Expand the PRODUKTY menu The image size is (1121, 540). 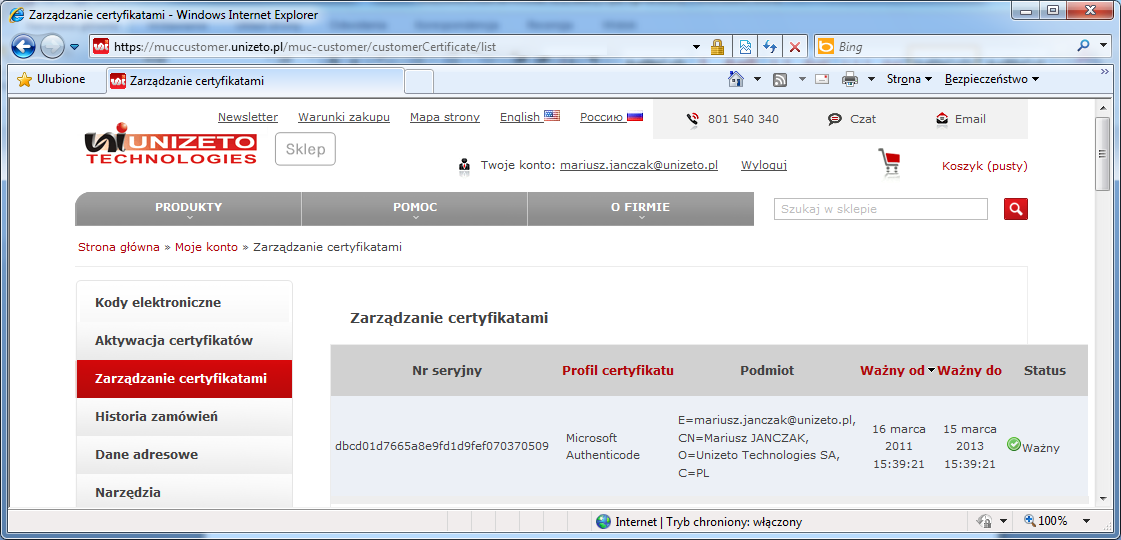click(x=189, y=209)
